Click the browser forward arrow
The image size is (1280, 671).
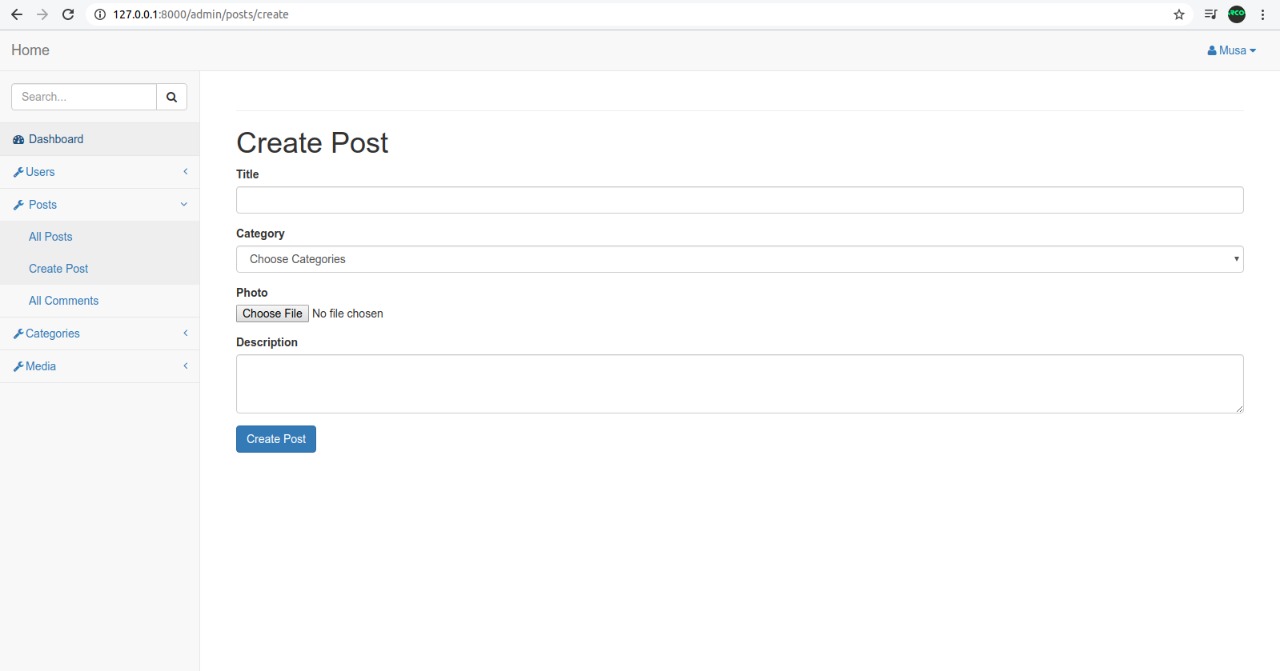point(42,15)
